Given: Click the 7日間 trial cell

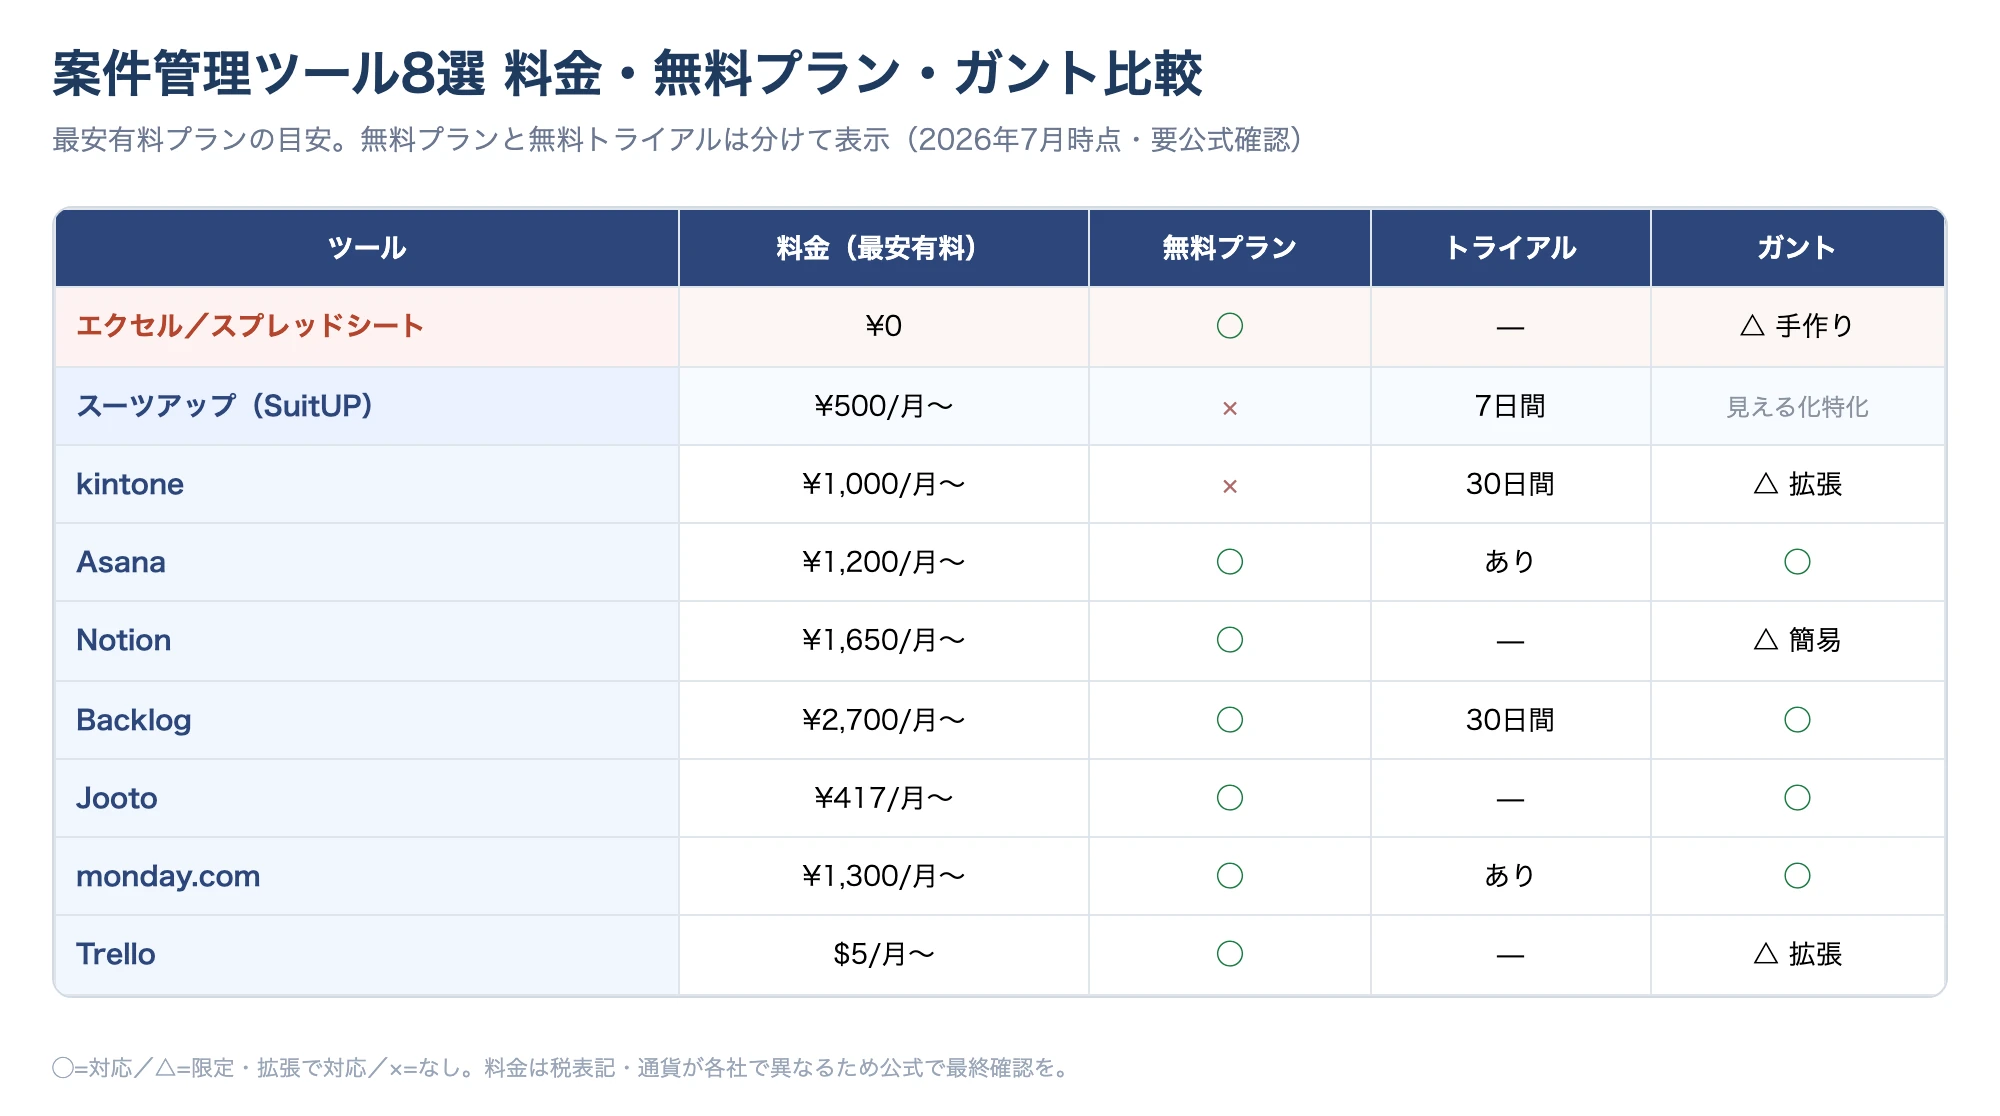Looking at the screenshot, I should [x=1510, y=406].
